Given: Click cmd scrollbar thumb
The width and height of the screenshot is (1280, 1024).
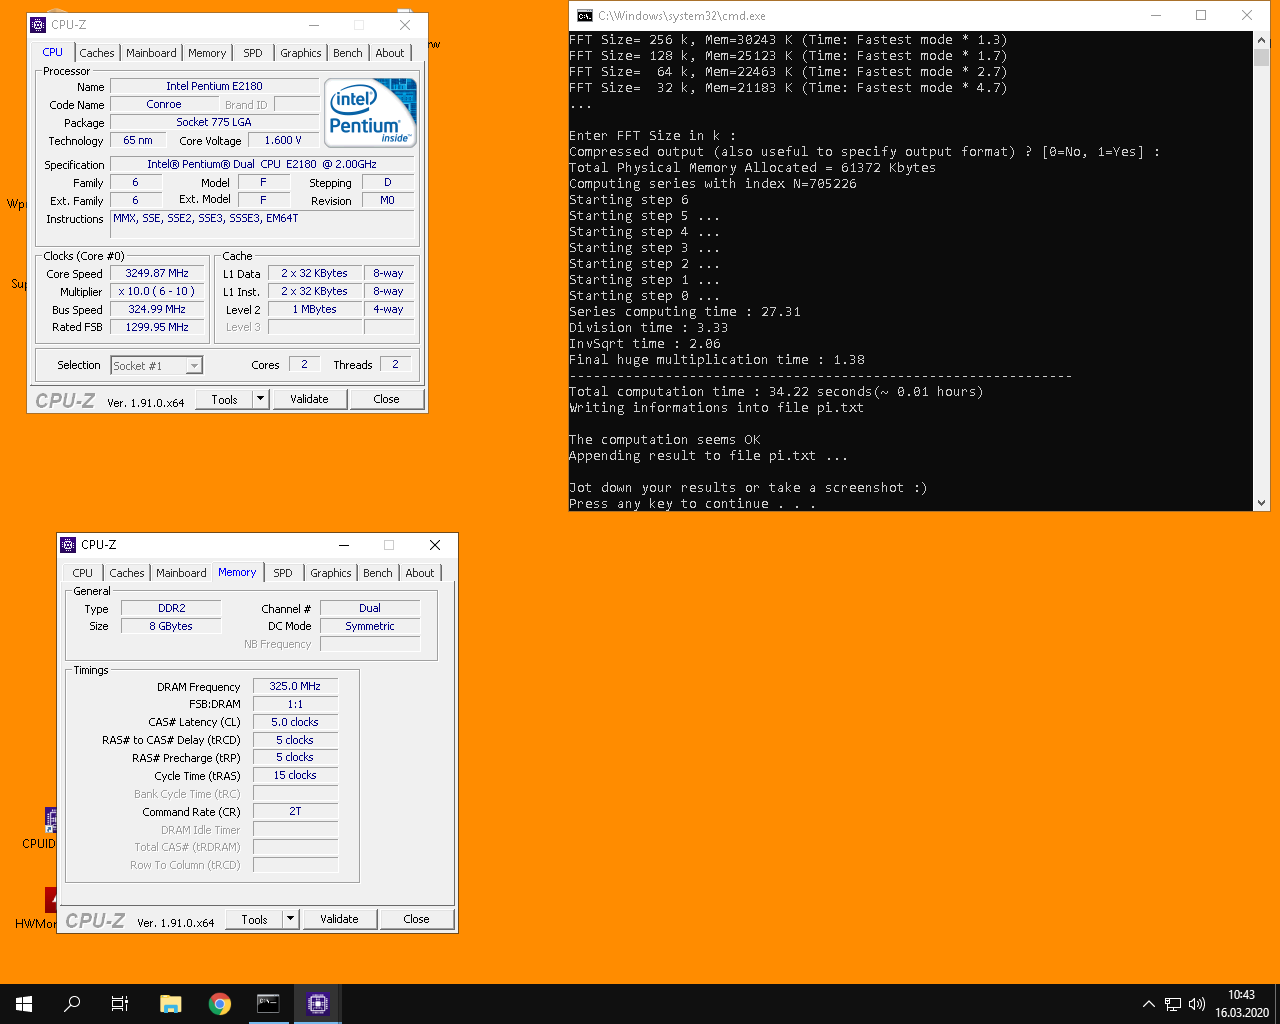Looking at the screenshot, I should click(1261, 56).
